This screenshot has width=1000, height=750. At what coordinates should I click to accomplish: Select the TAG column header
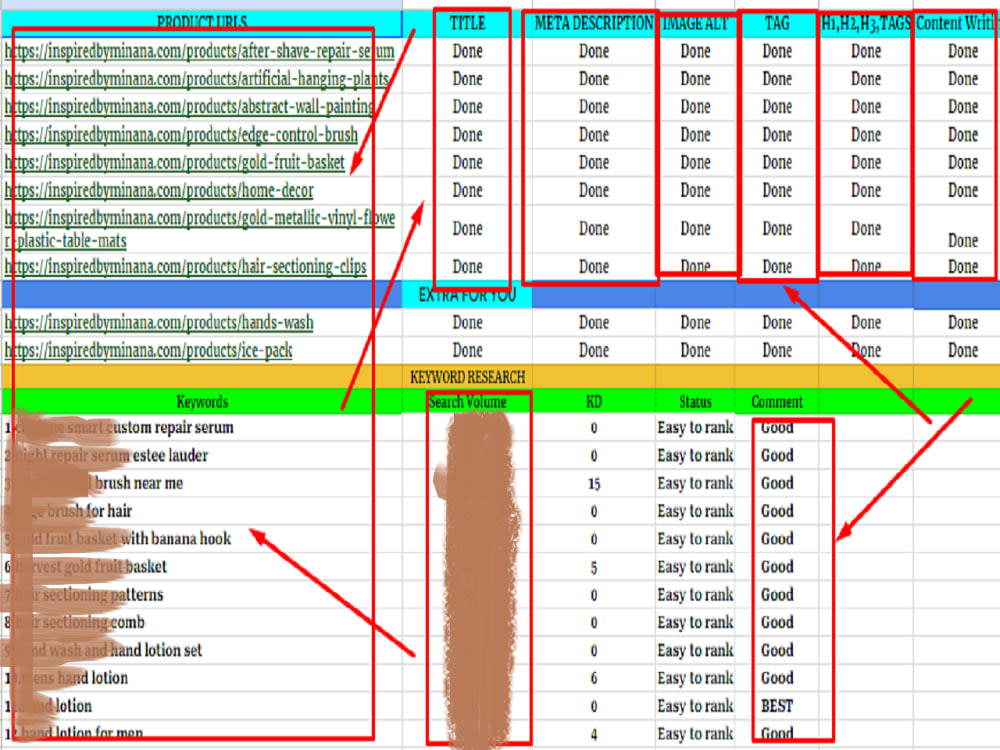click(x=777, y=24)
